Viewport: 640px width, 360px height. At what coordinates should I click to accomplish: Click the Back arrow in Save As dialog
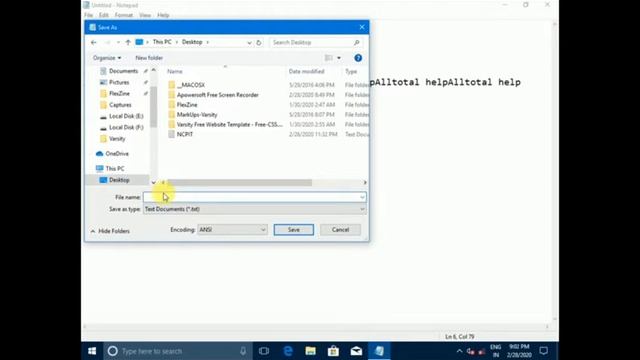[94, 42]
